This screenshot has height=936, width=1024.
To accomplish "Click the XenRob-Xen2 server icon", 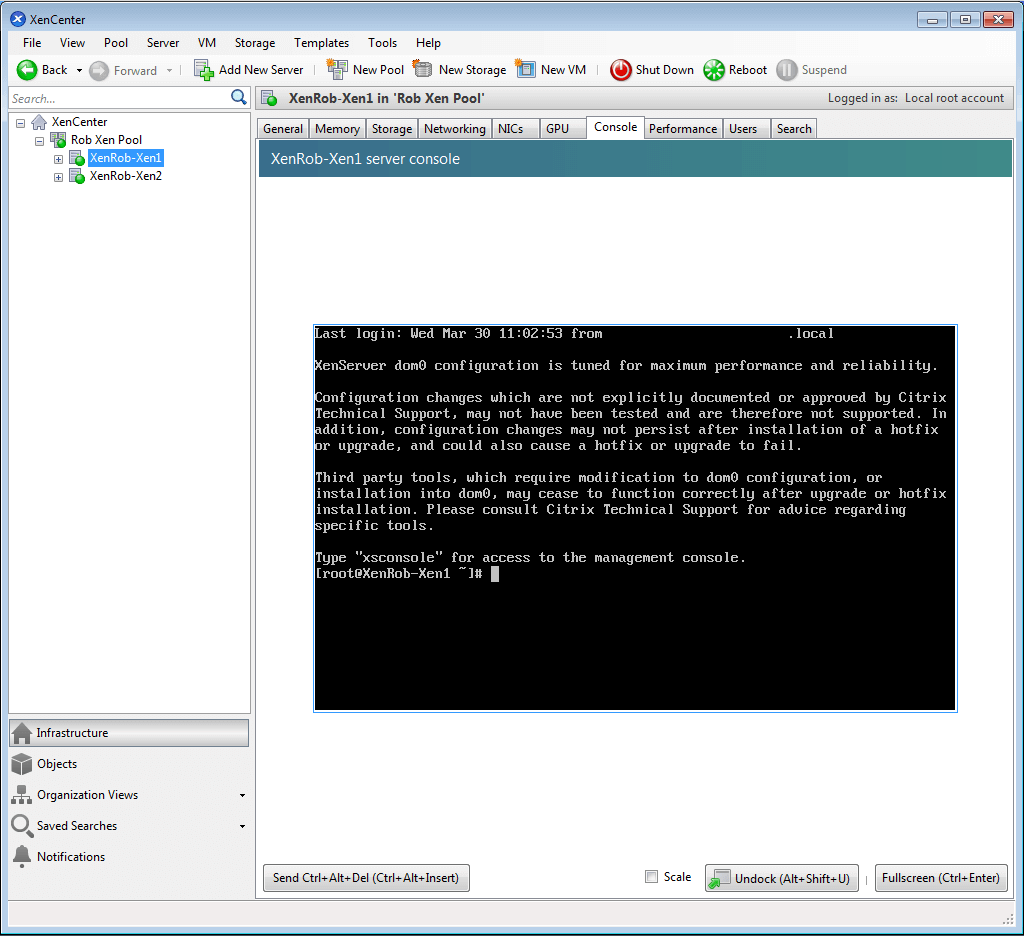I will [77, 176].
